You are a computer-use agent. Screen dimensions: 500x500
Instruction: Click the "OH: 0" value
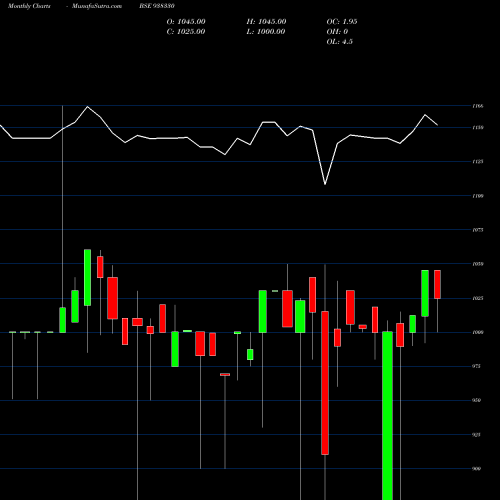click(x=337, y=31)
